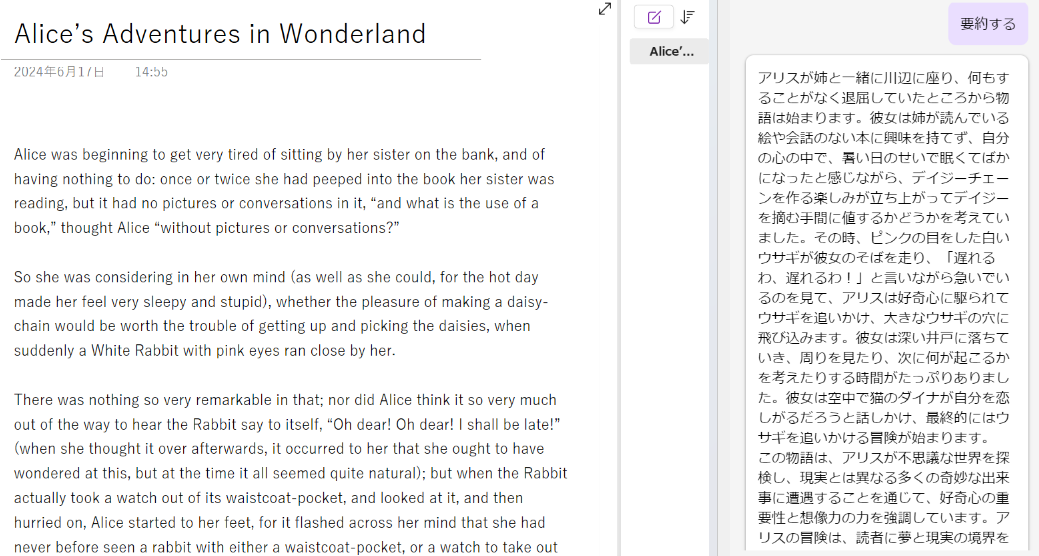Expand the note page to full view
This screenshot has height=556, width=1039.
coord(604,9)
